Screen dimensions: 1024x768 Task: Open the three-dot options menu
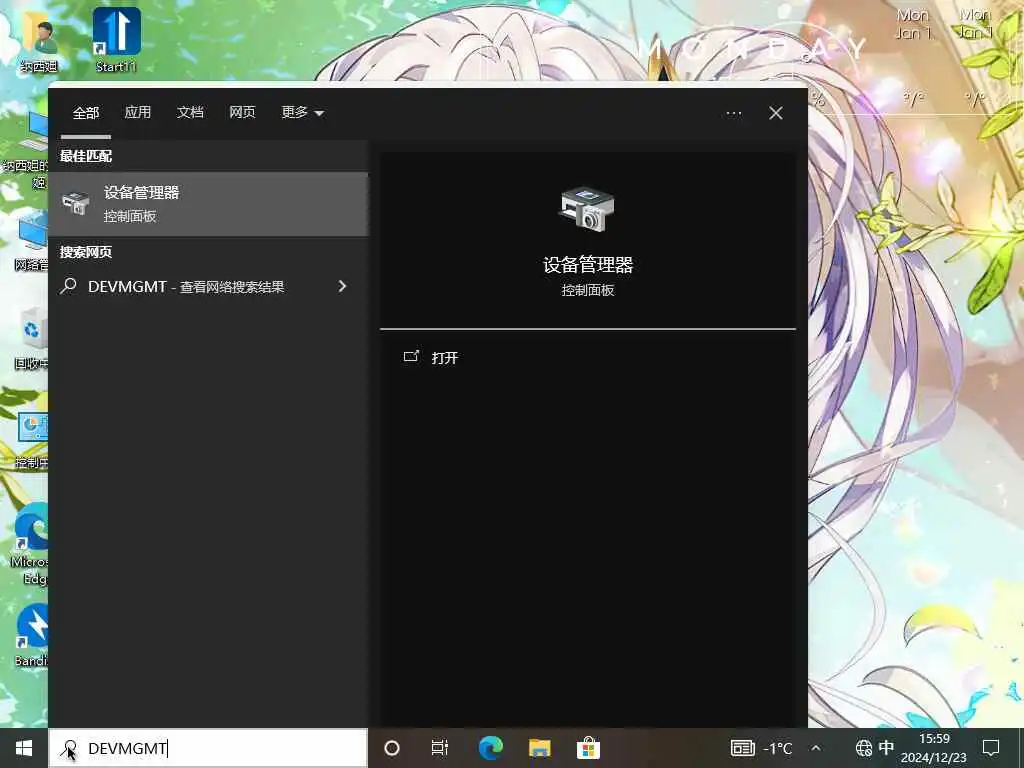(x=733, y=113)
